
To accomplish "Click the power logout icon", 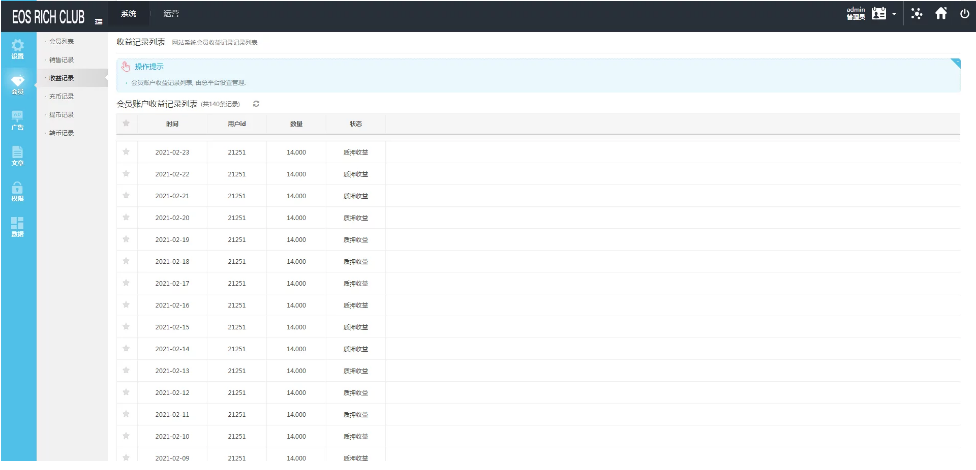I will point(964,14).
